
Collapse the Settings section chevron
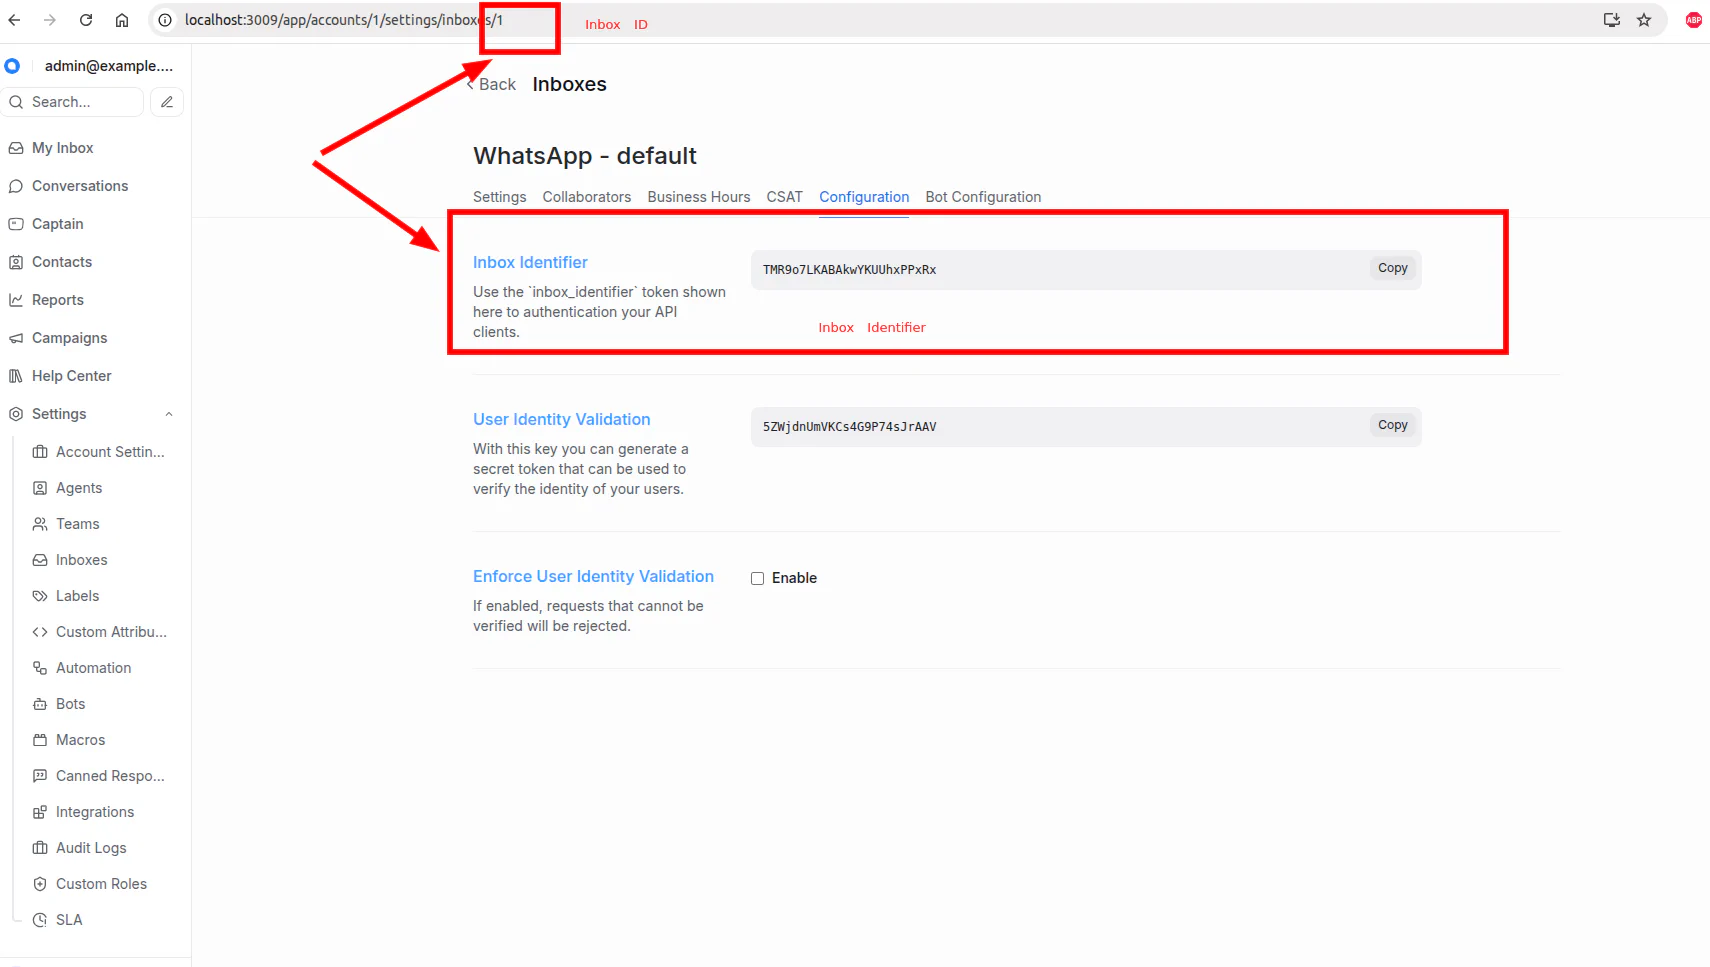[169, 414]
